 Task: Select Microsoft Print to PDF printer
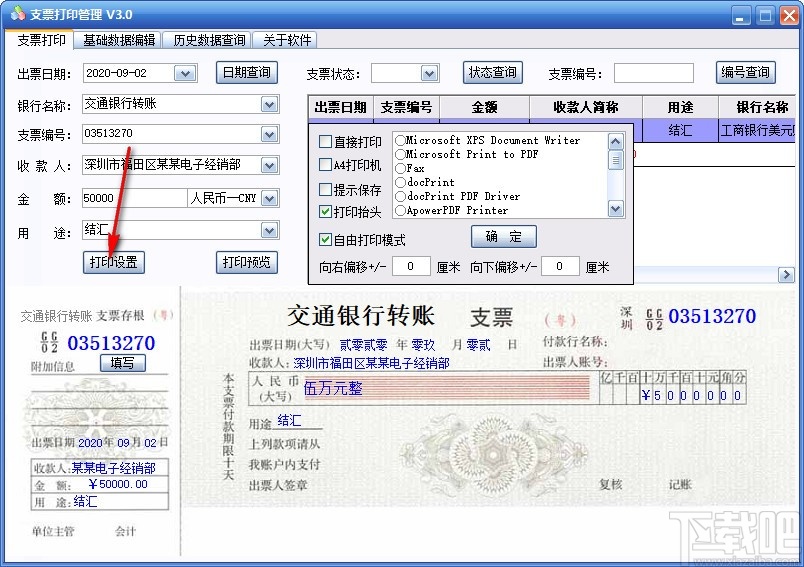[400, 154]
